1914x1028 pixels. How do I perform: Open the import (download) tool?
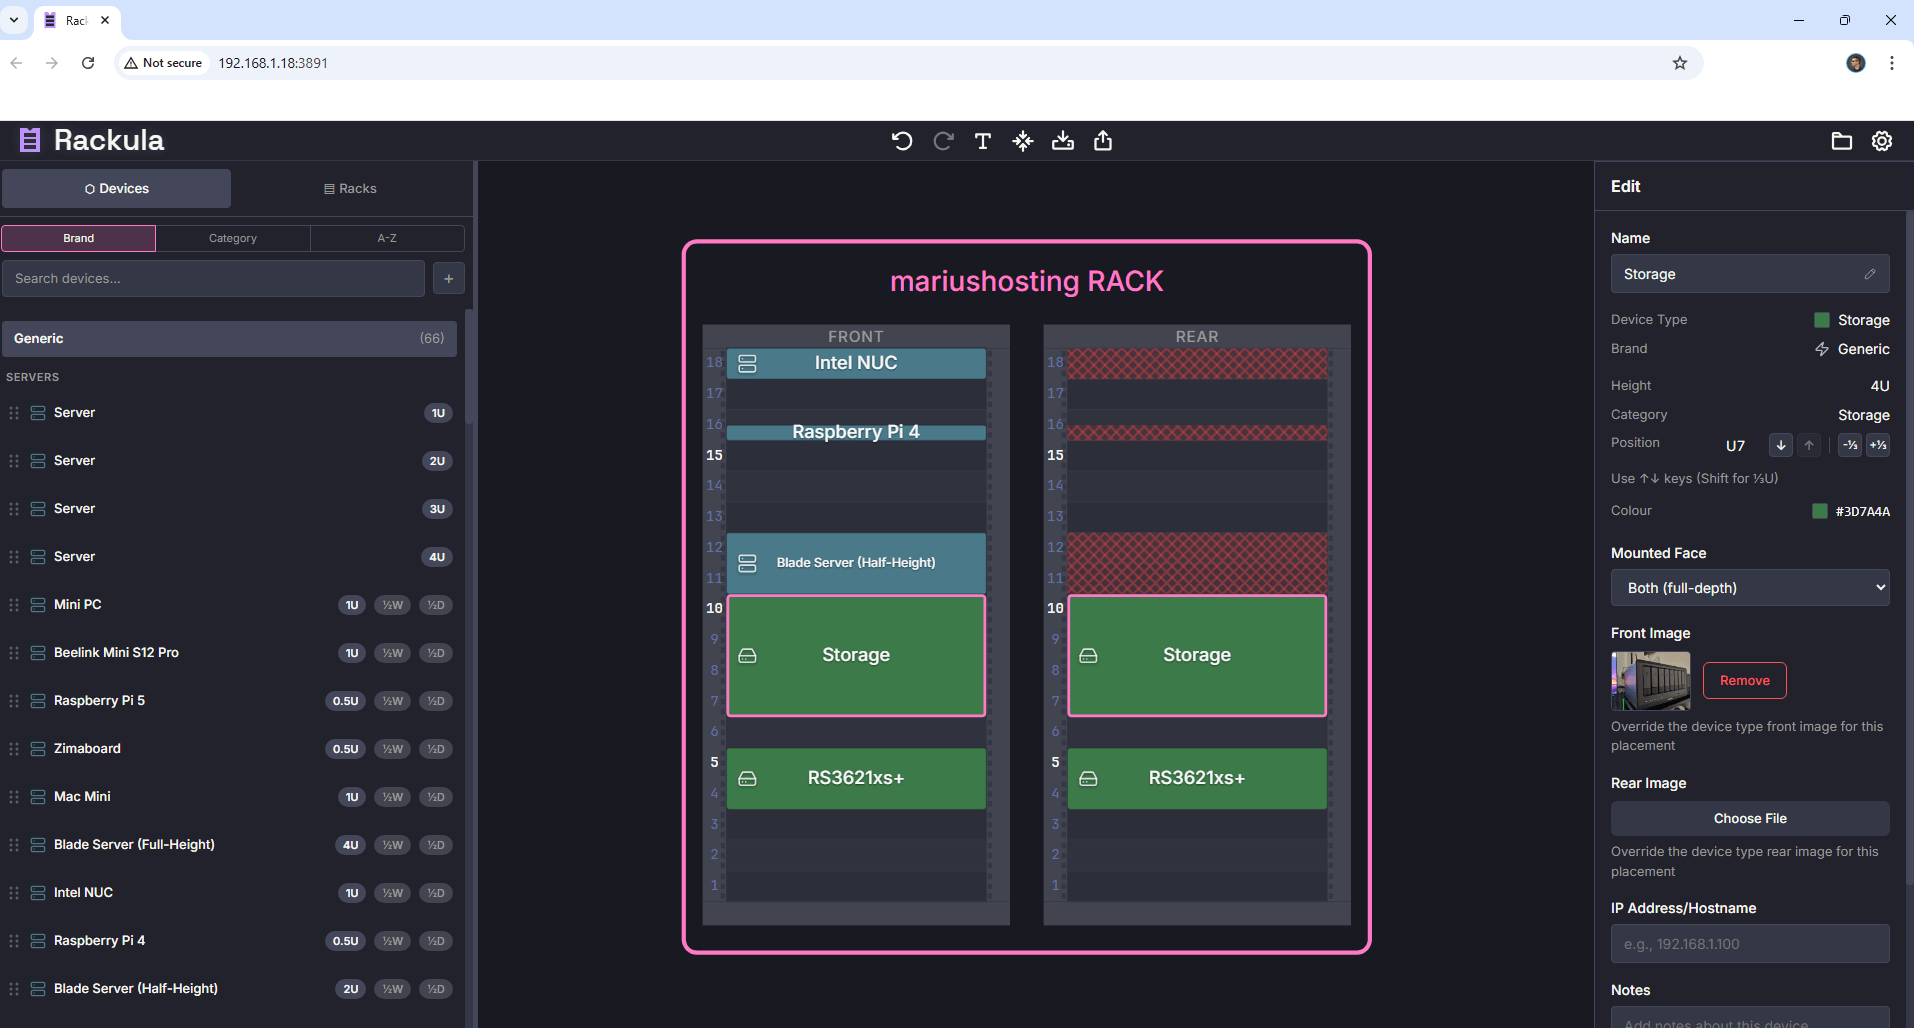pos(1062,141)
